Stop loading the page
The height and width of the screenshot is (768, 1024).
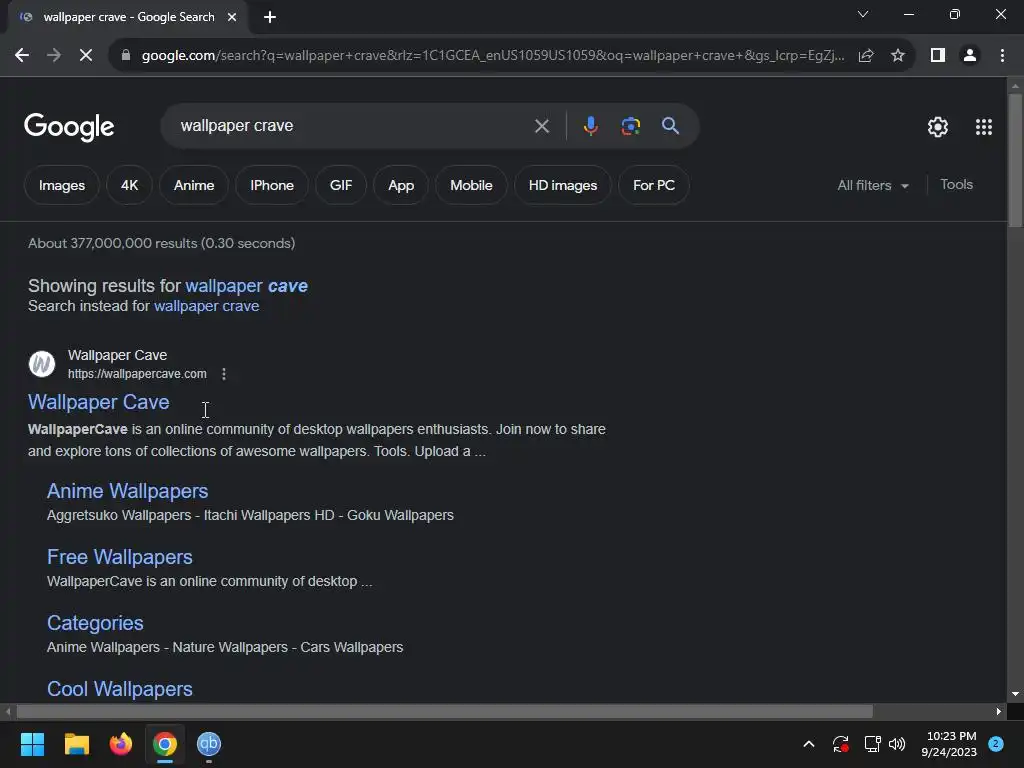[86, 56]
